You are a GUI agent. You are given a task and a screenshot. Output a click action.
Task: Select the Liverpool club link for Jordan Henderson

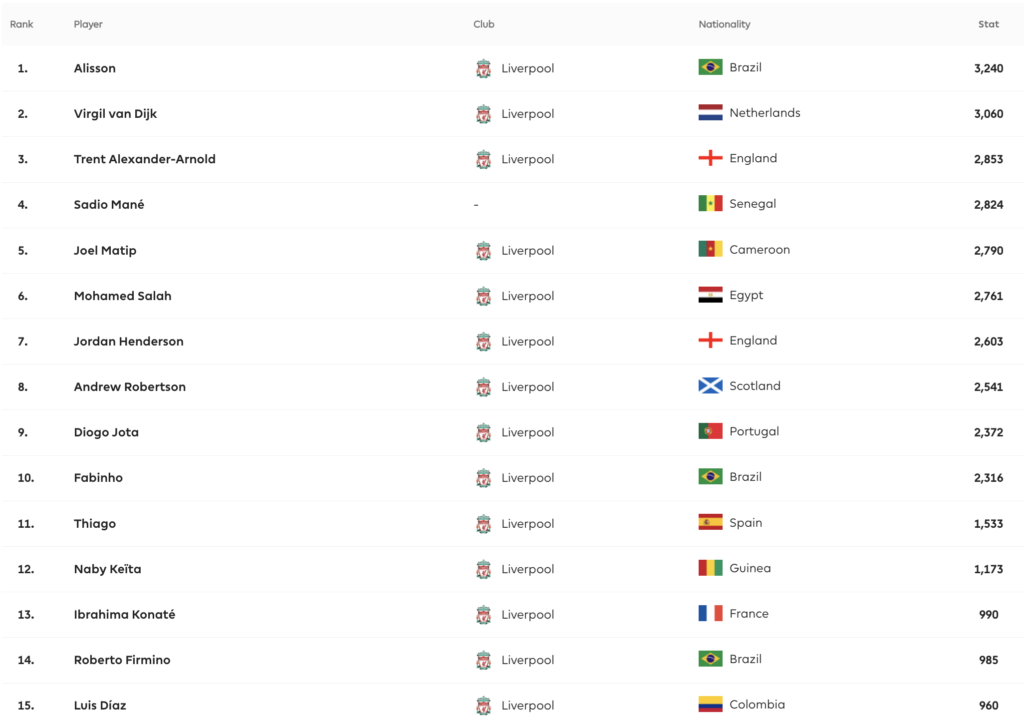coord(528,341)
